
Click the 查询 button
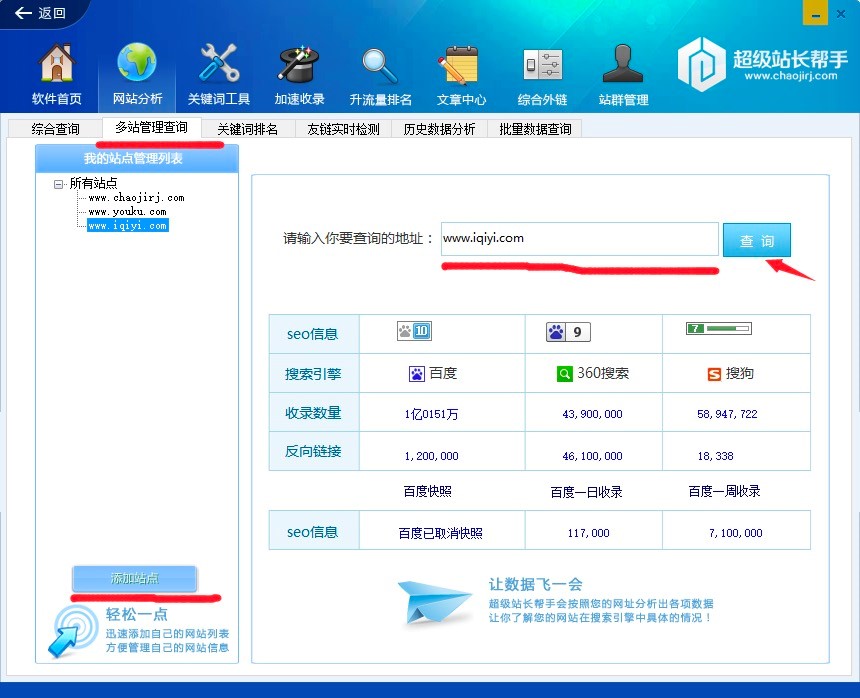[757, 241]
